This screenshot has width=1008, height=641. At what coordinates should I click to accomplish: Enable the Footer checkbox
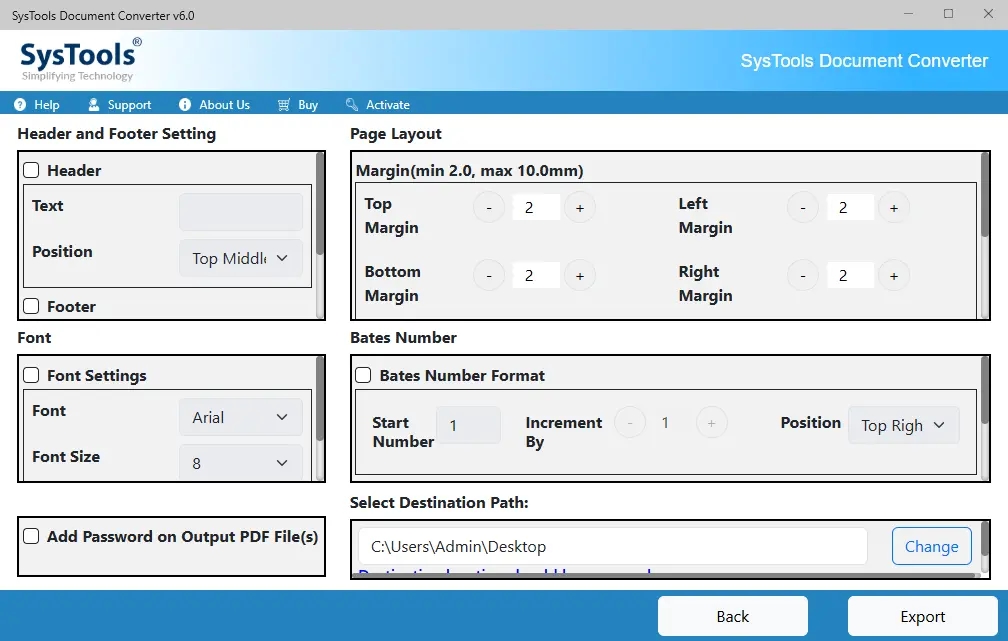31,307
